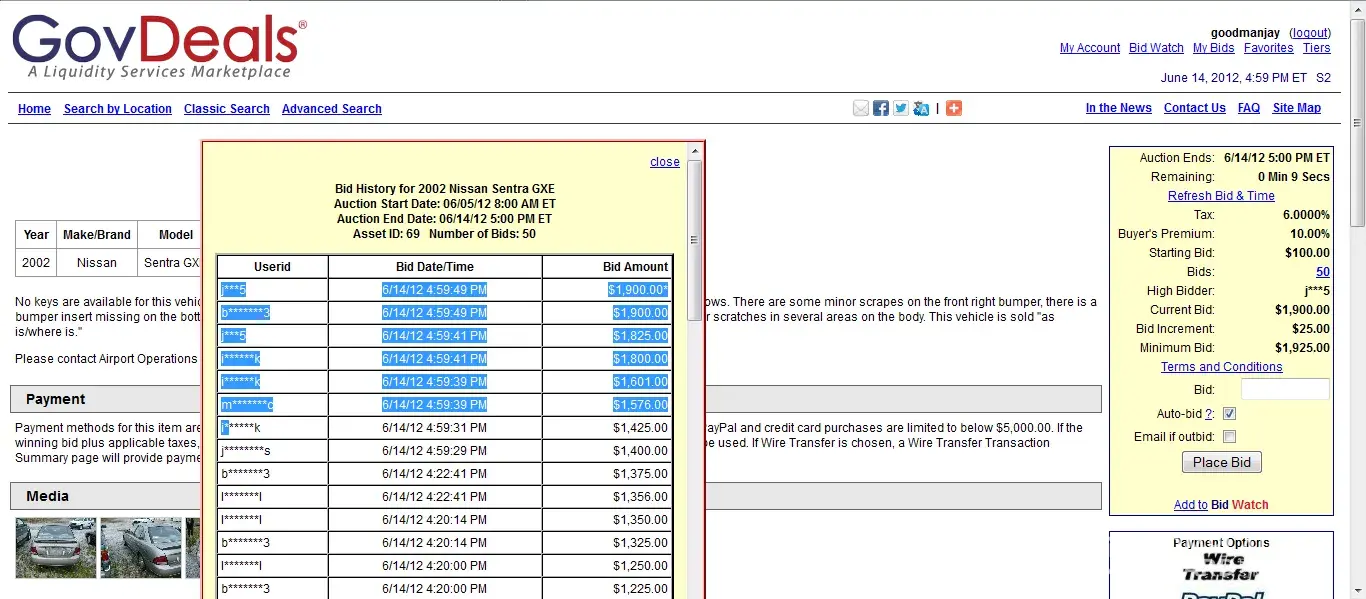
Task: Open first car photo thumbnail in Media
Action: pyautogui.click(x=56, y=548)
